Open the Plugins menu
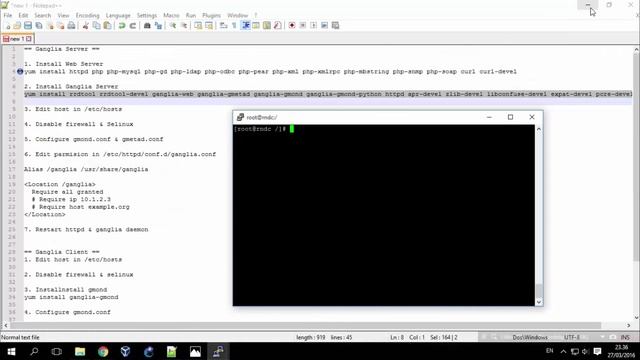Image resolution: width=640 pixels, height=360 pixels. [x=211, y=16]
